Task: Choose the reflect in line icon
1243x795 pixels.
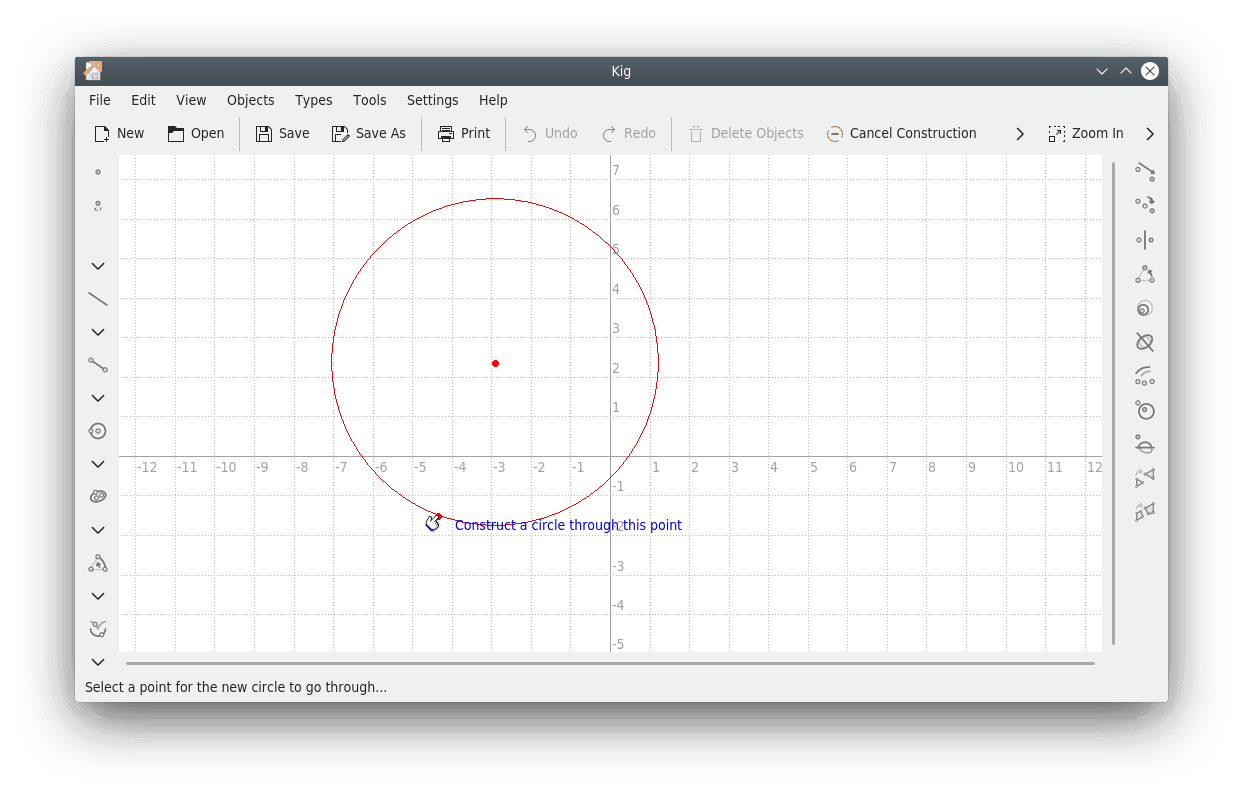Action: coord(1145,240)
